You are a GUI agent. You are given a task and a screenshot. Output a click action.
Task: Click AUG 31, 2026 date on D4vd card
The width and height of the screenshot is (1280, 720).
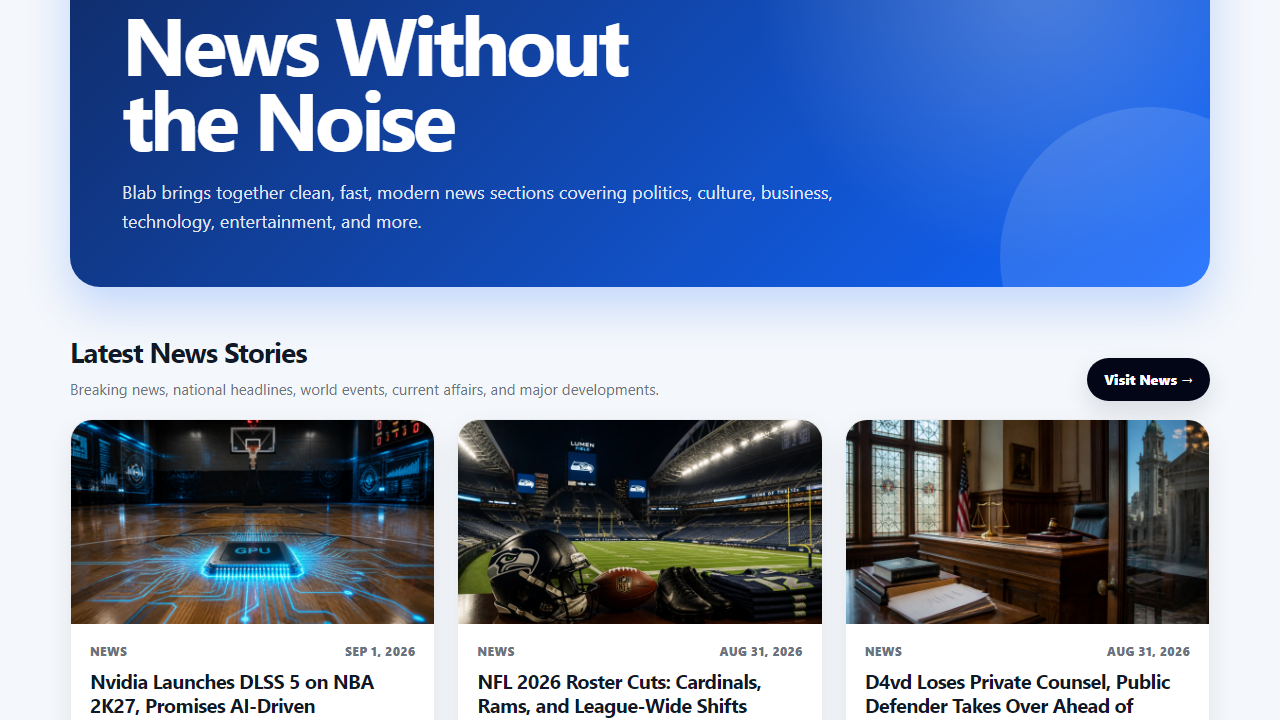pyautogui.click(x=1148, y=651)
